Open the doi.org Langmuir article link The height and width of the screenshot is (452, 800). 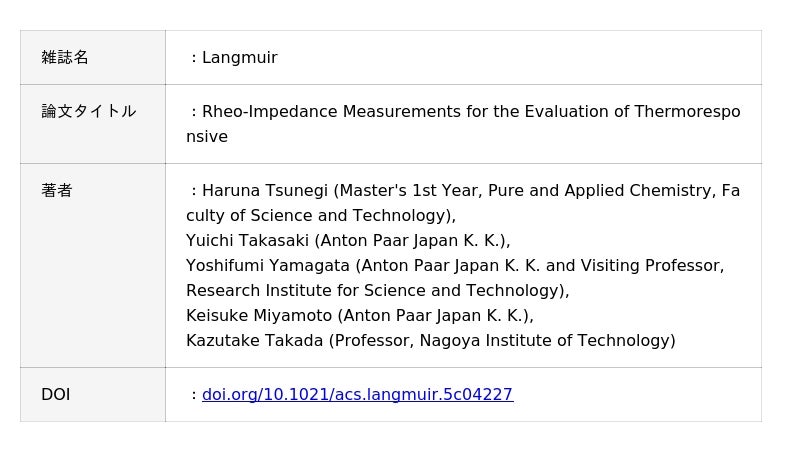click(357, 395)
